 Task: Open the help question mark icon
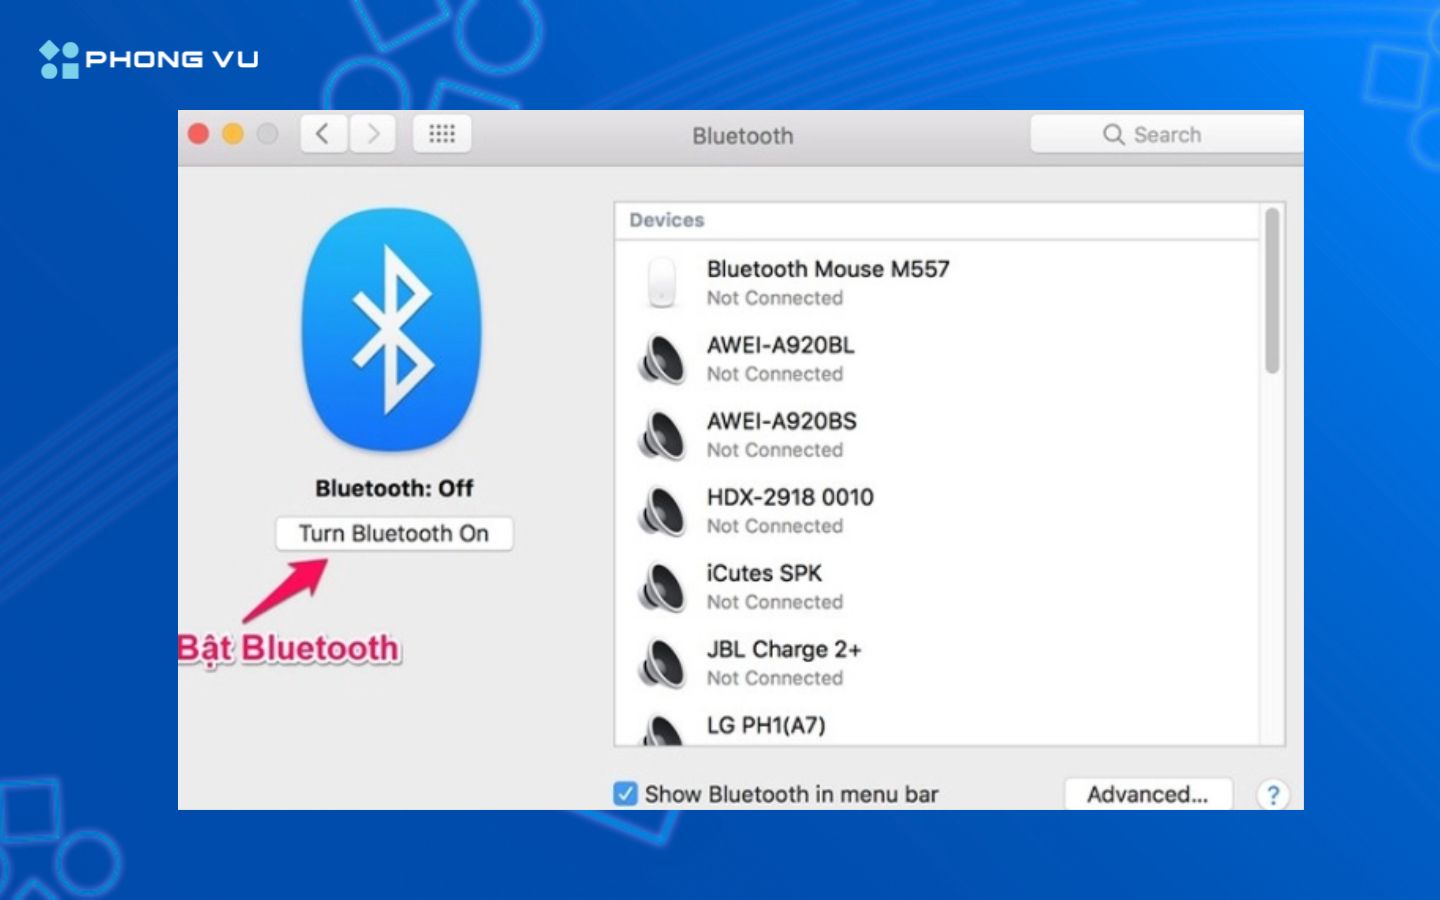pos(1272,794)
